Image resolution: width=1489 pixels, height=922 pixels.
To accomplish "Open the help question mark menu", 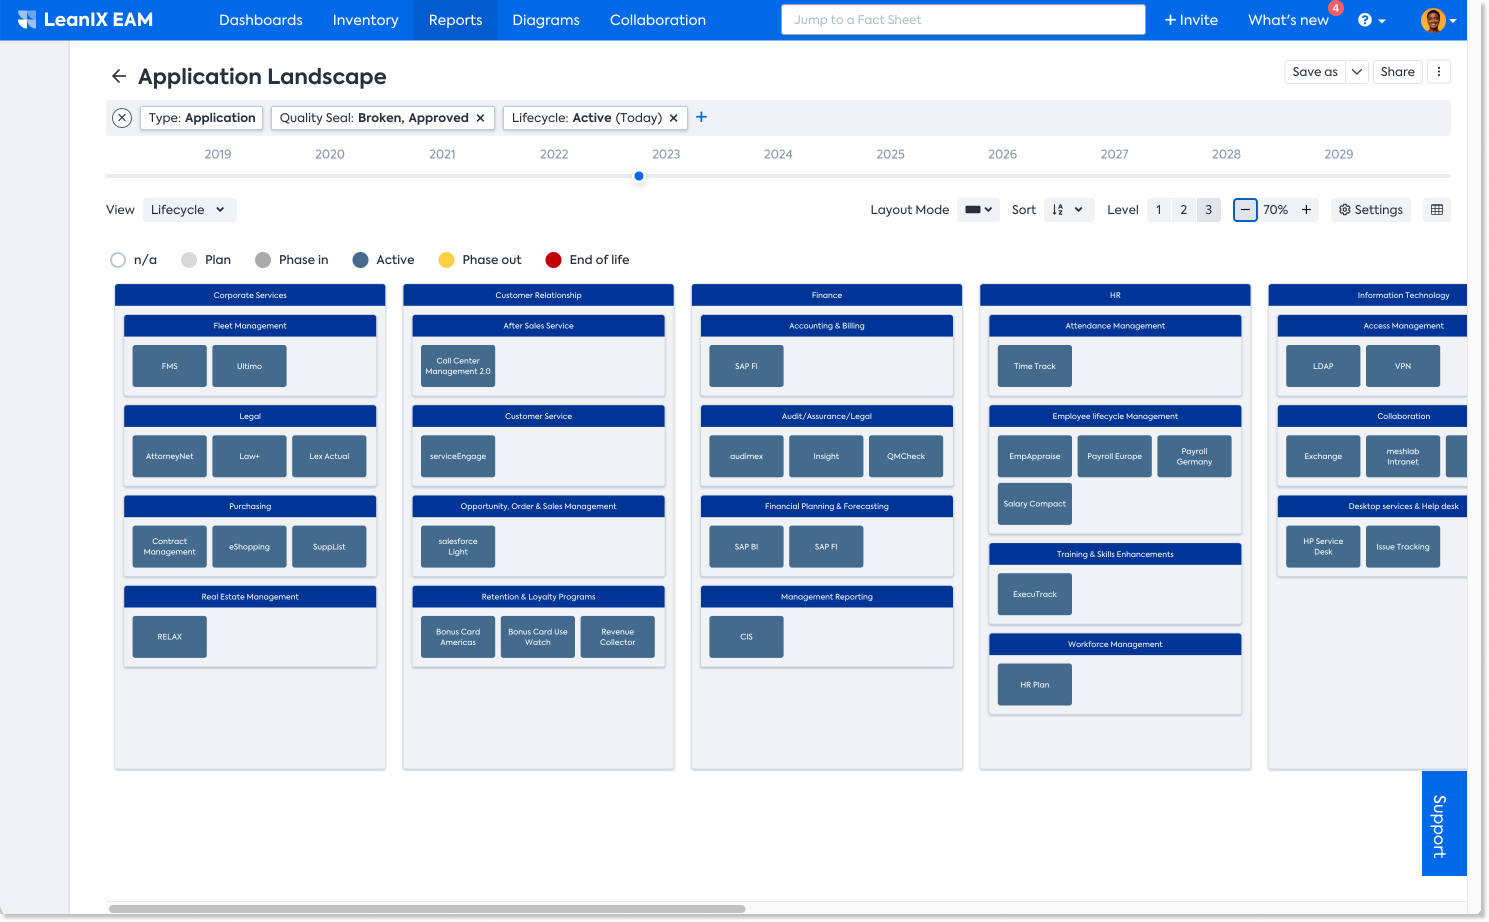I will click(x=1371, y=20).
